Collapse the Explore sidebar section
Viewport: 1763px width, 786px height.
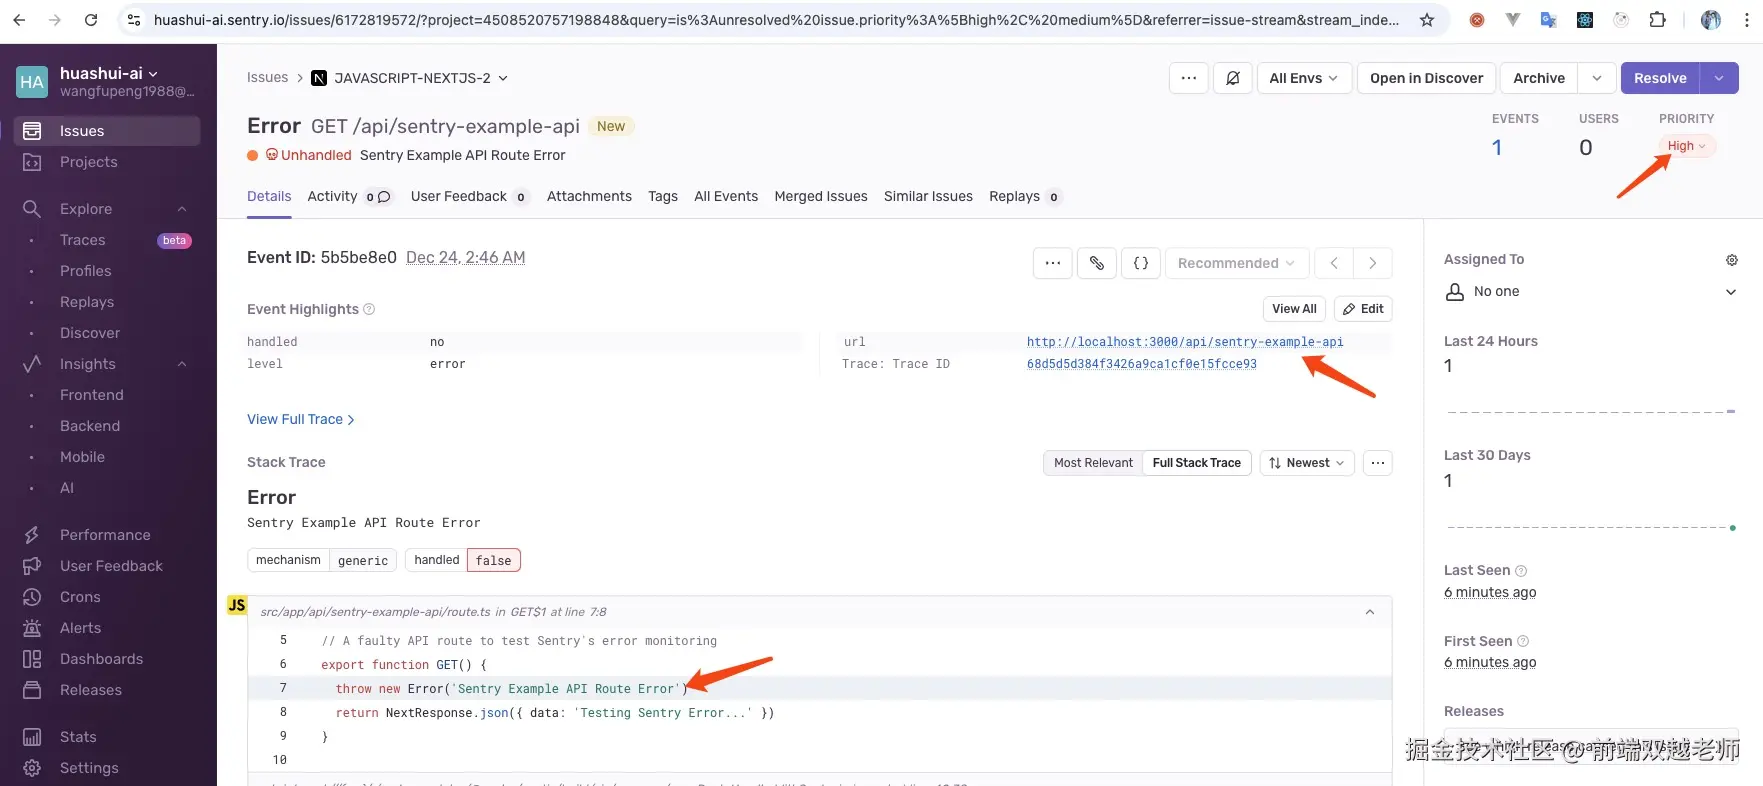tap(182, 209)
